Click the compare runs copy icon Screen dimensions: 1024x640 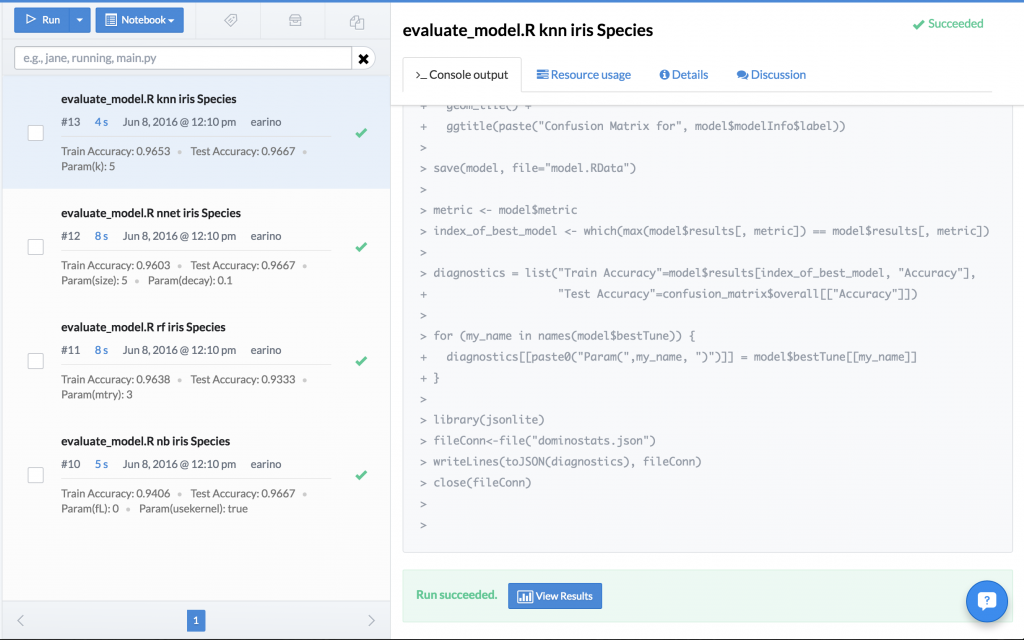(x=357, y=21)
